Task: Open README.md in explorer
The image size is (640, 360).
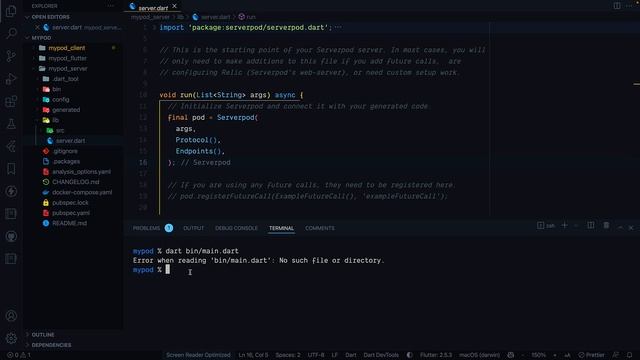Action: pos(69,223)
